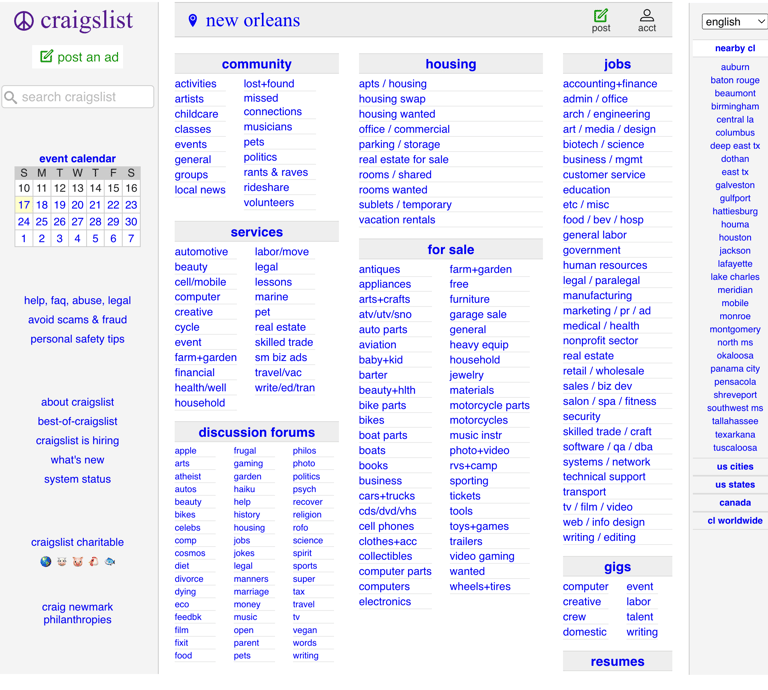Viewport: 768px width, 690px height.
Task: Click in the search craigslist field
Action: click(78, 97)
